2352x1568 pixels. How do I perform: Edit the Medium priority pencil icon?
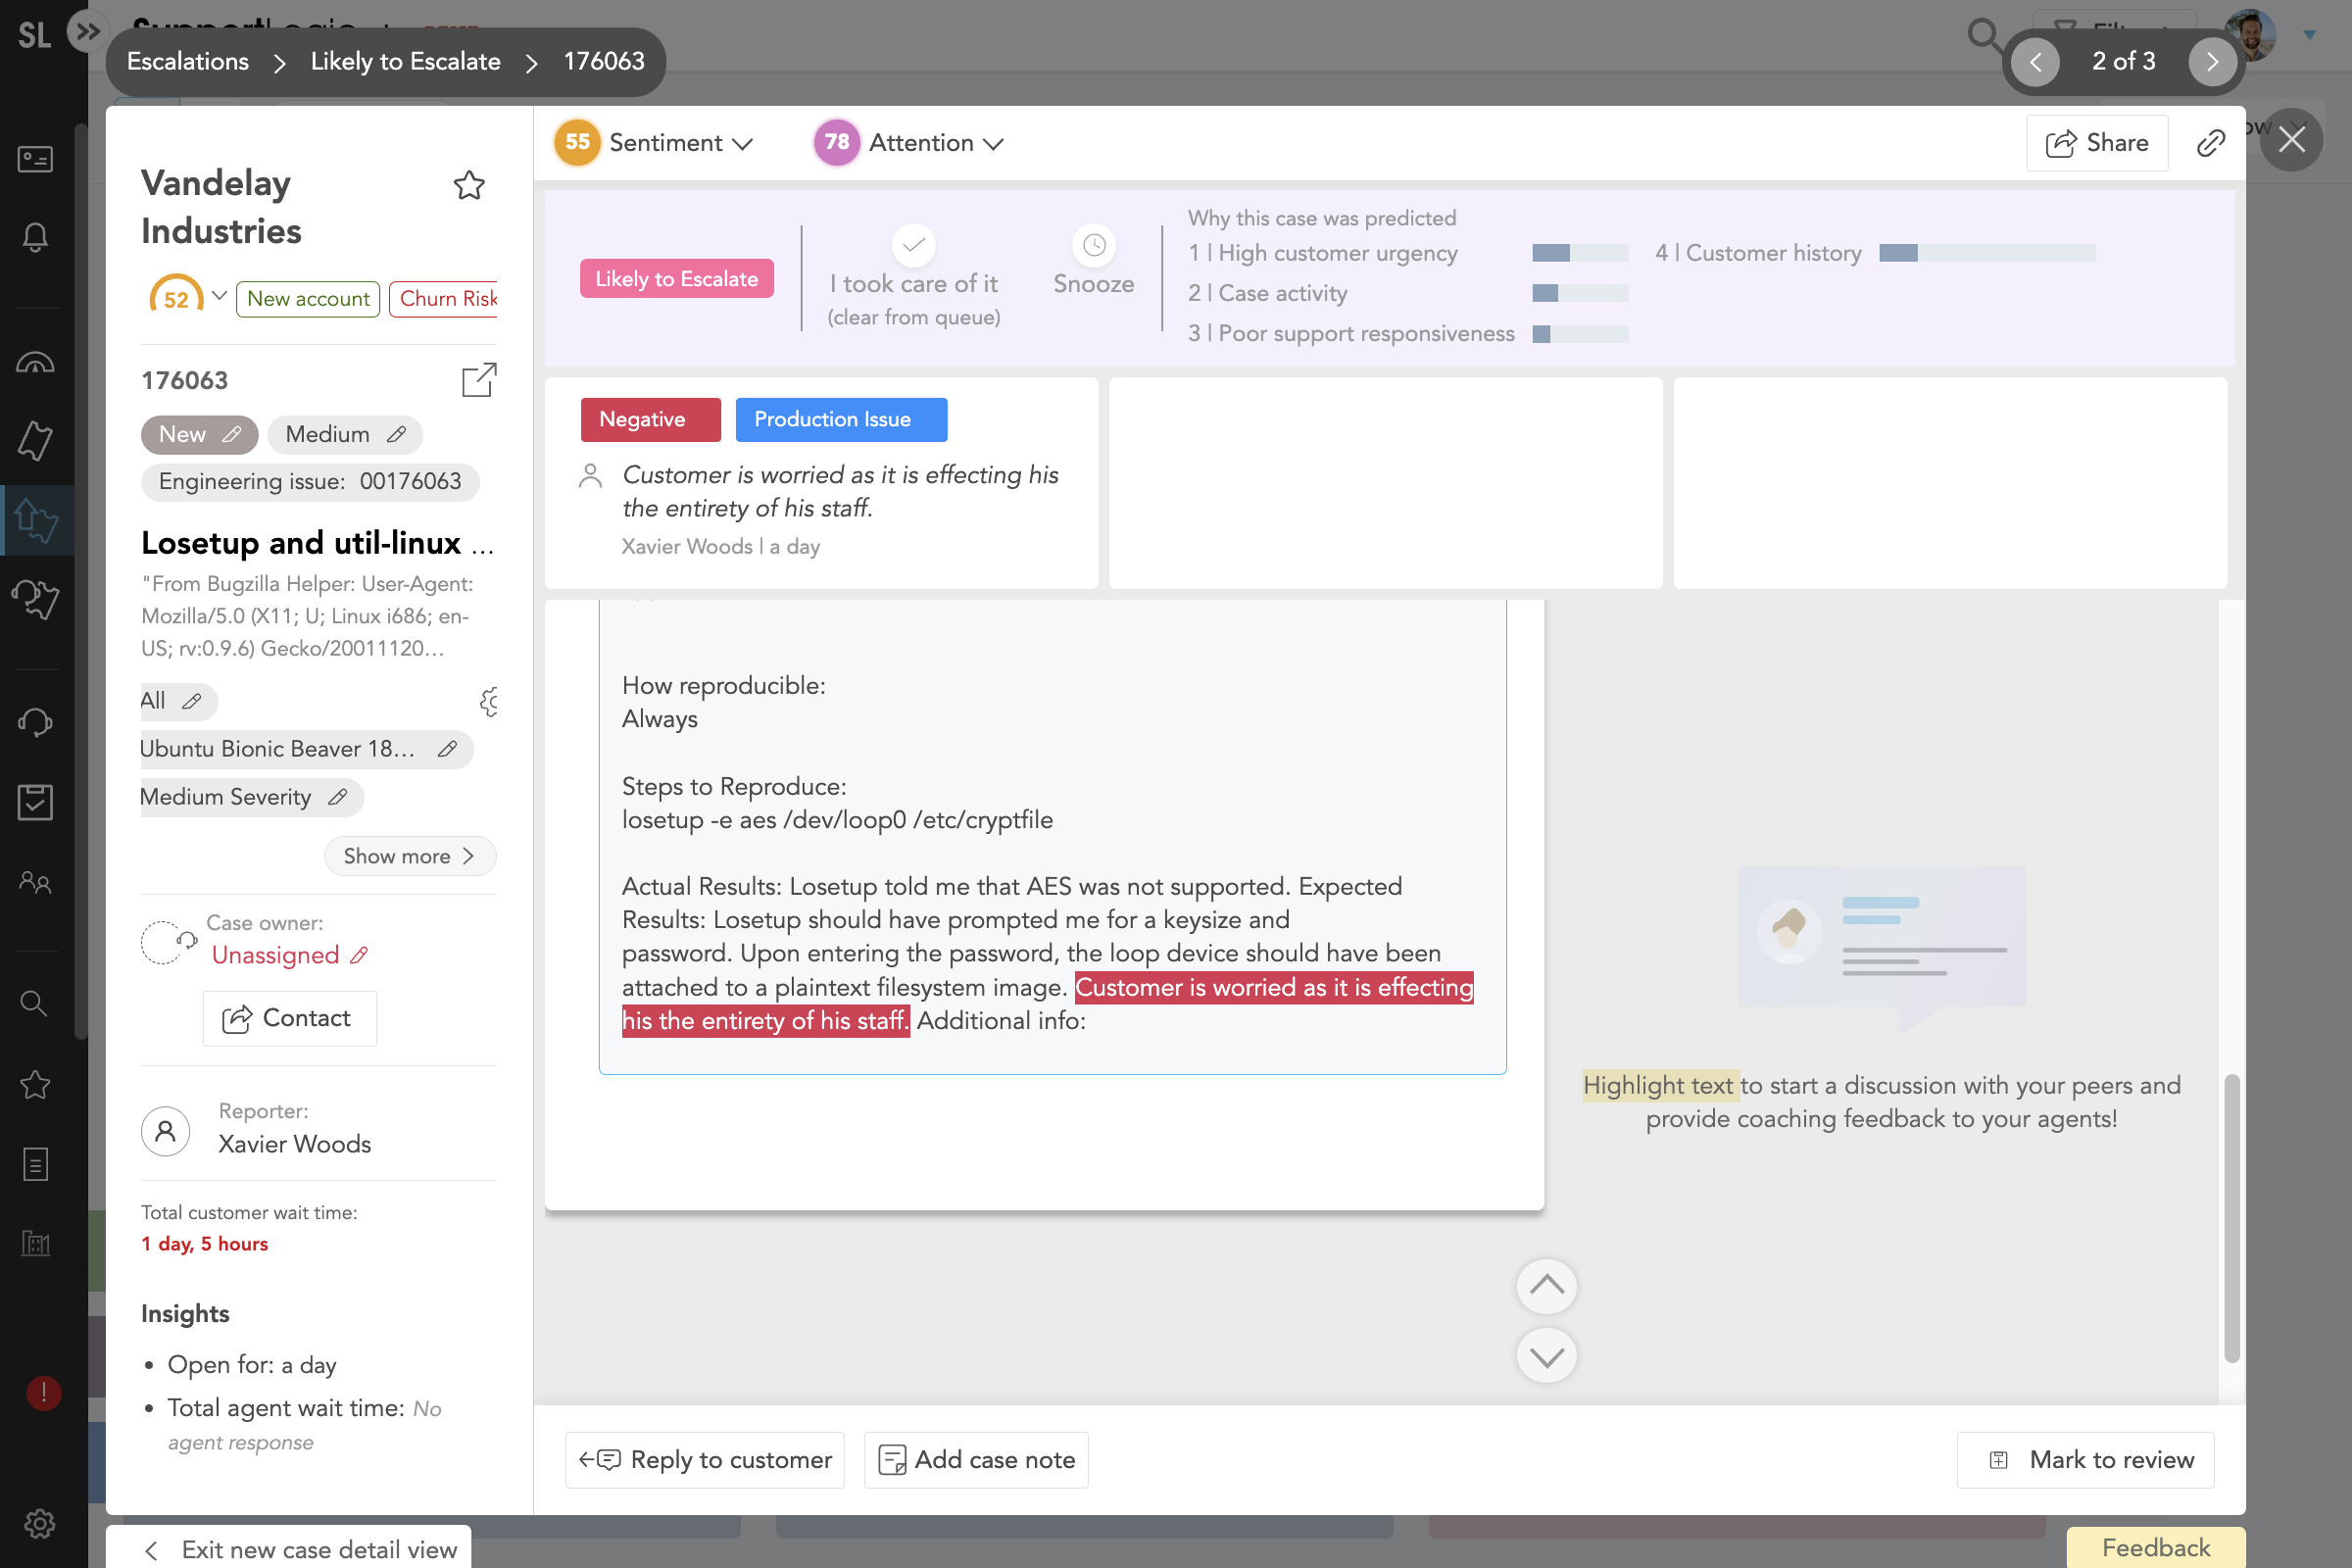click(x=396, y=434)
